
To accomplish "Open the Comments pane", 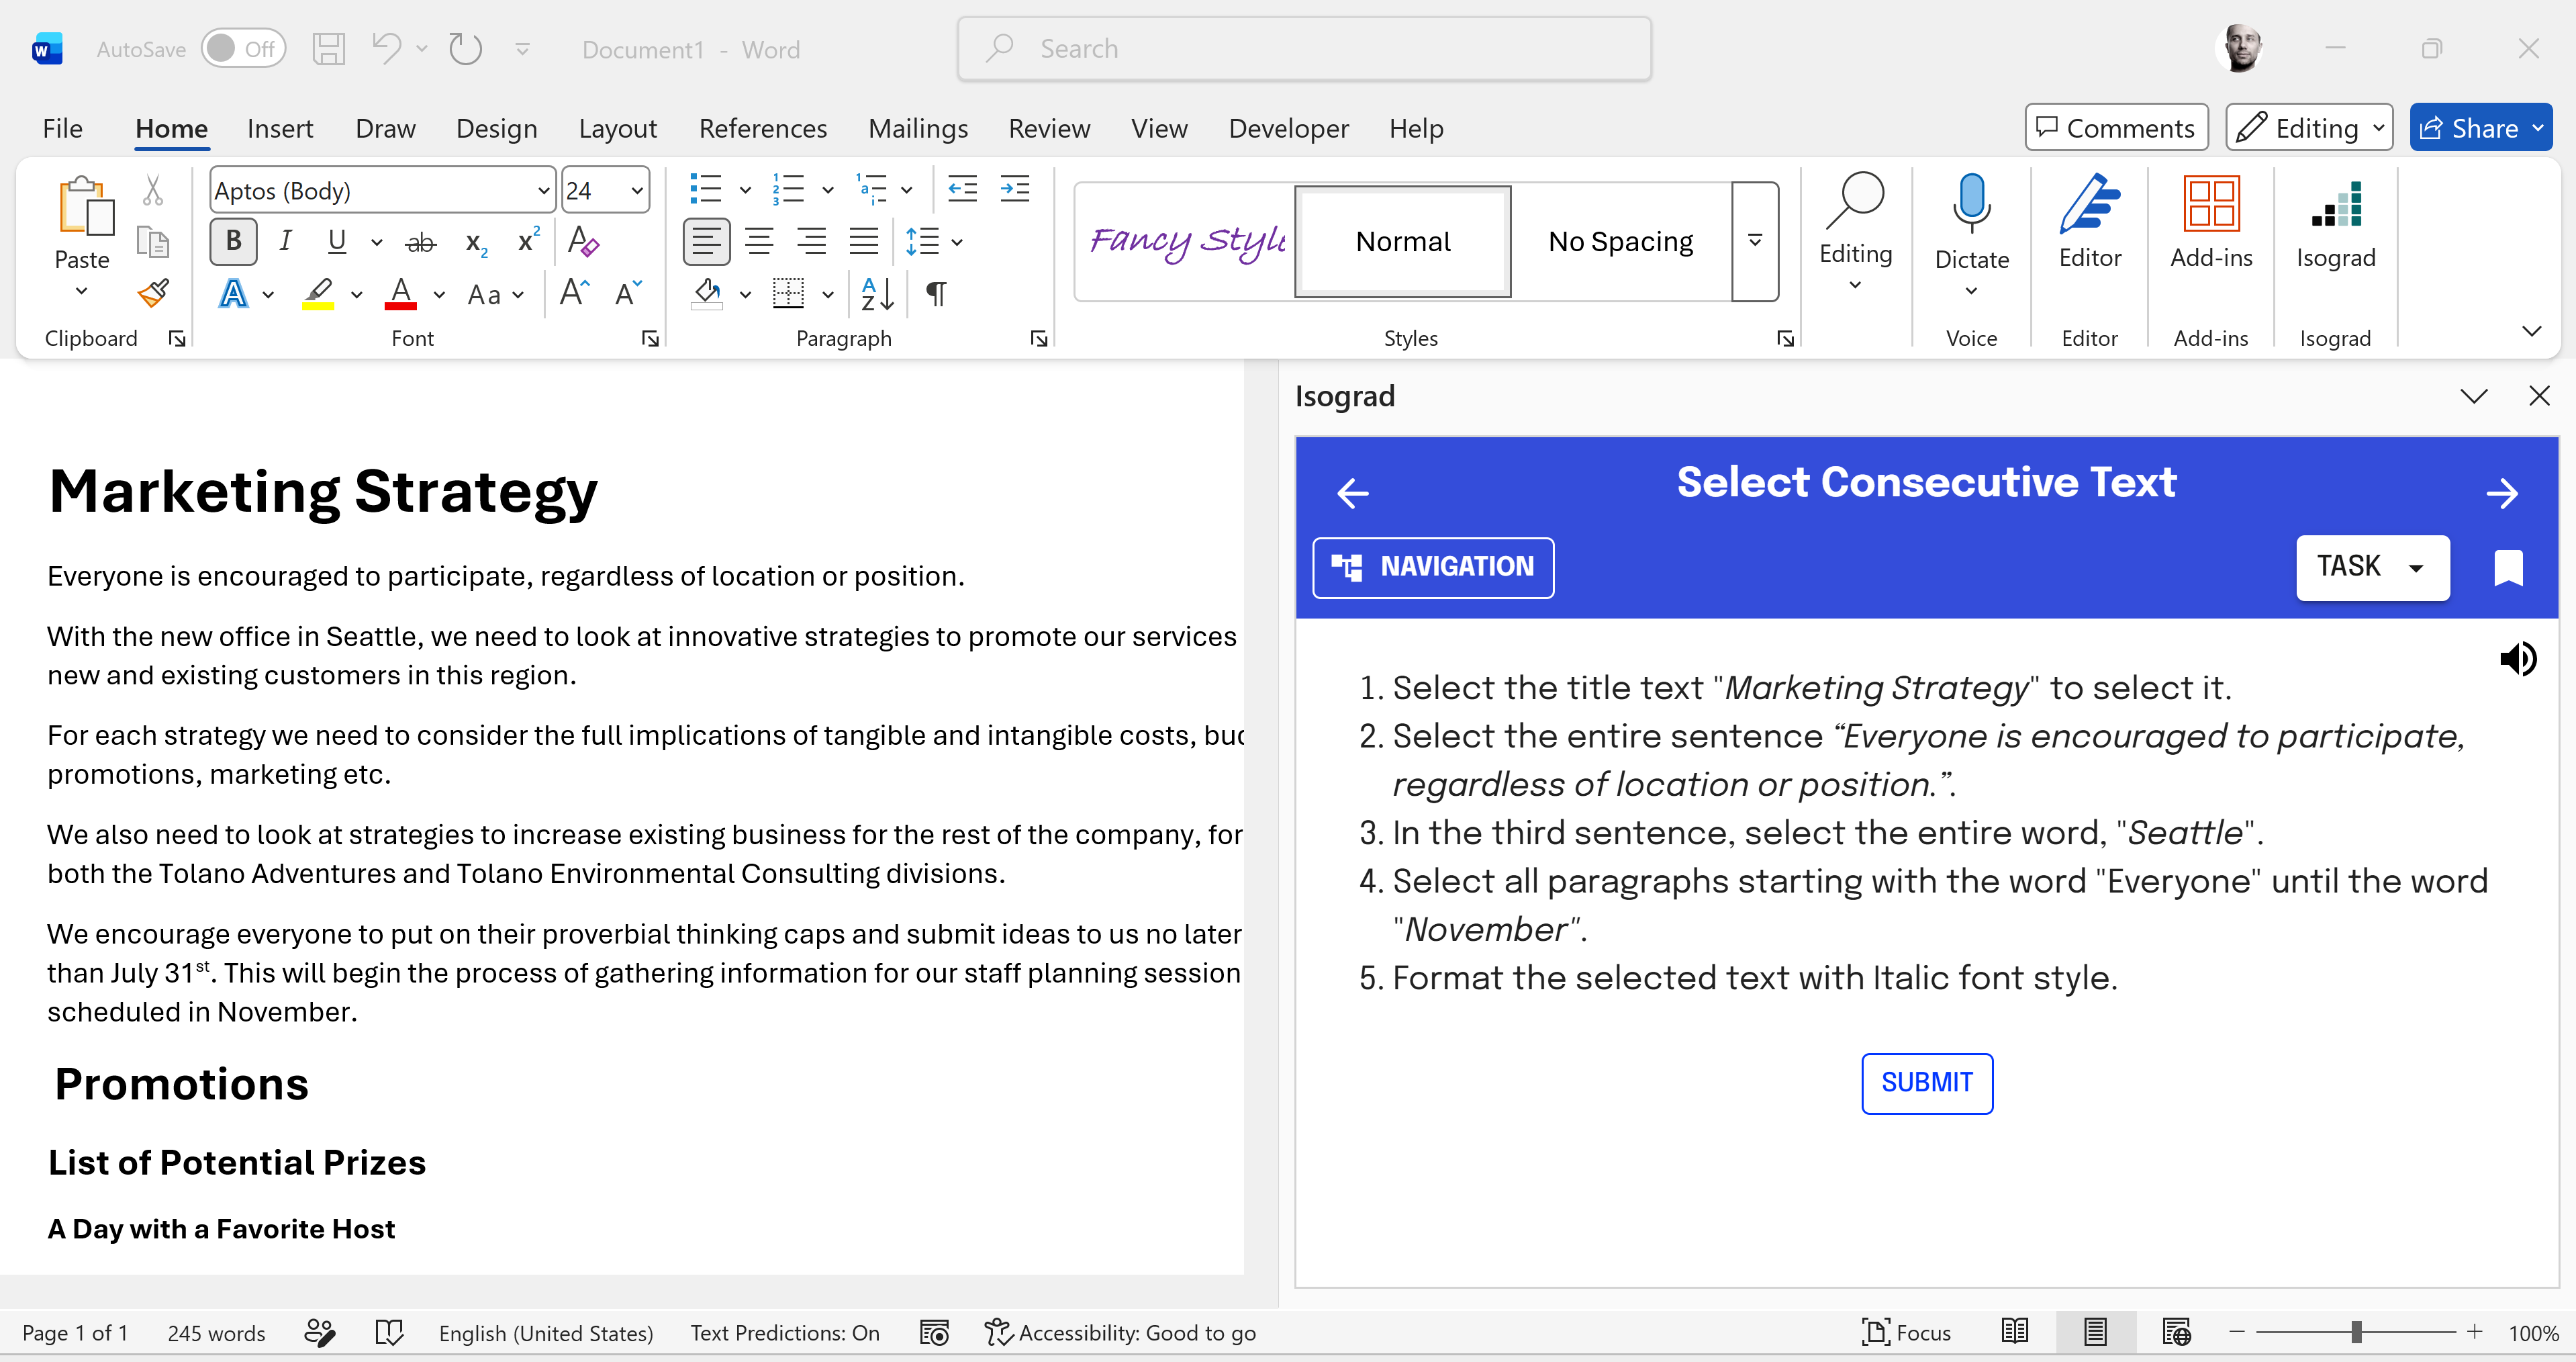I will click(2116, 128).
